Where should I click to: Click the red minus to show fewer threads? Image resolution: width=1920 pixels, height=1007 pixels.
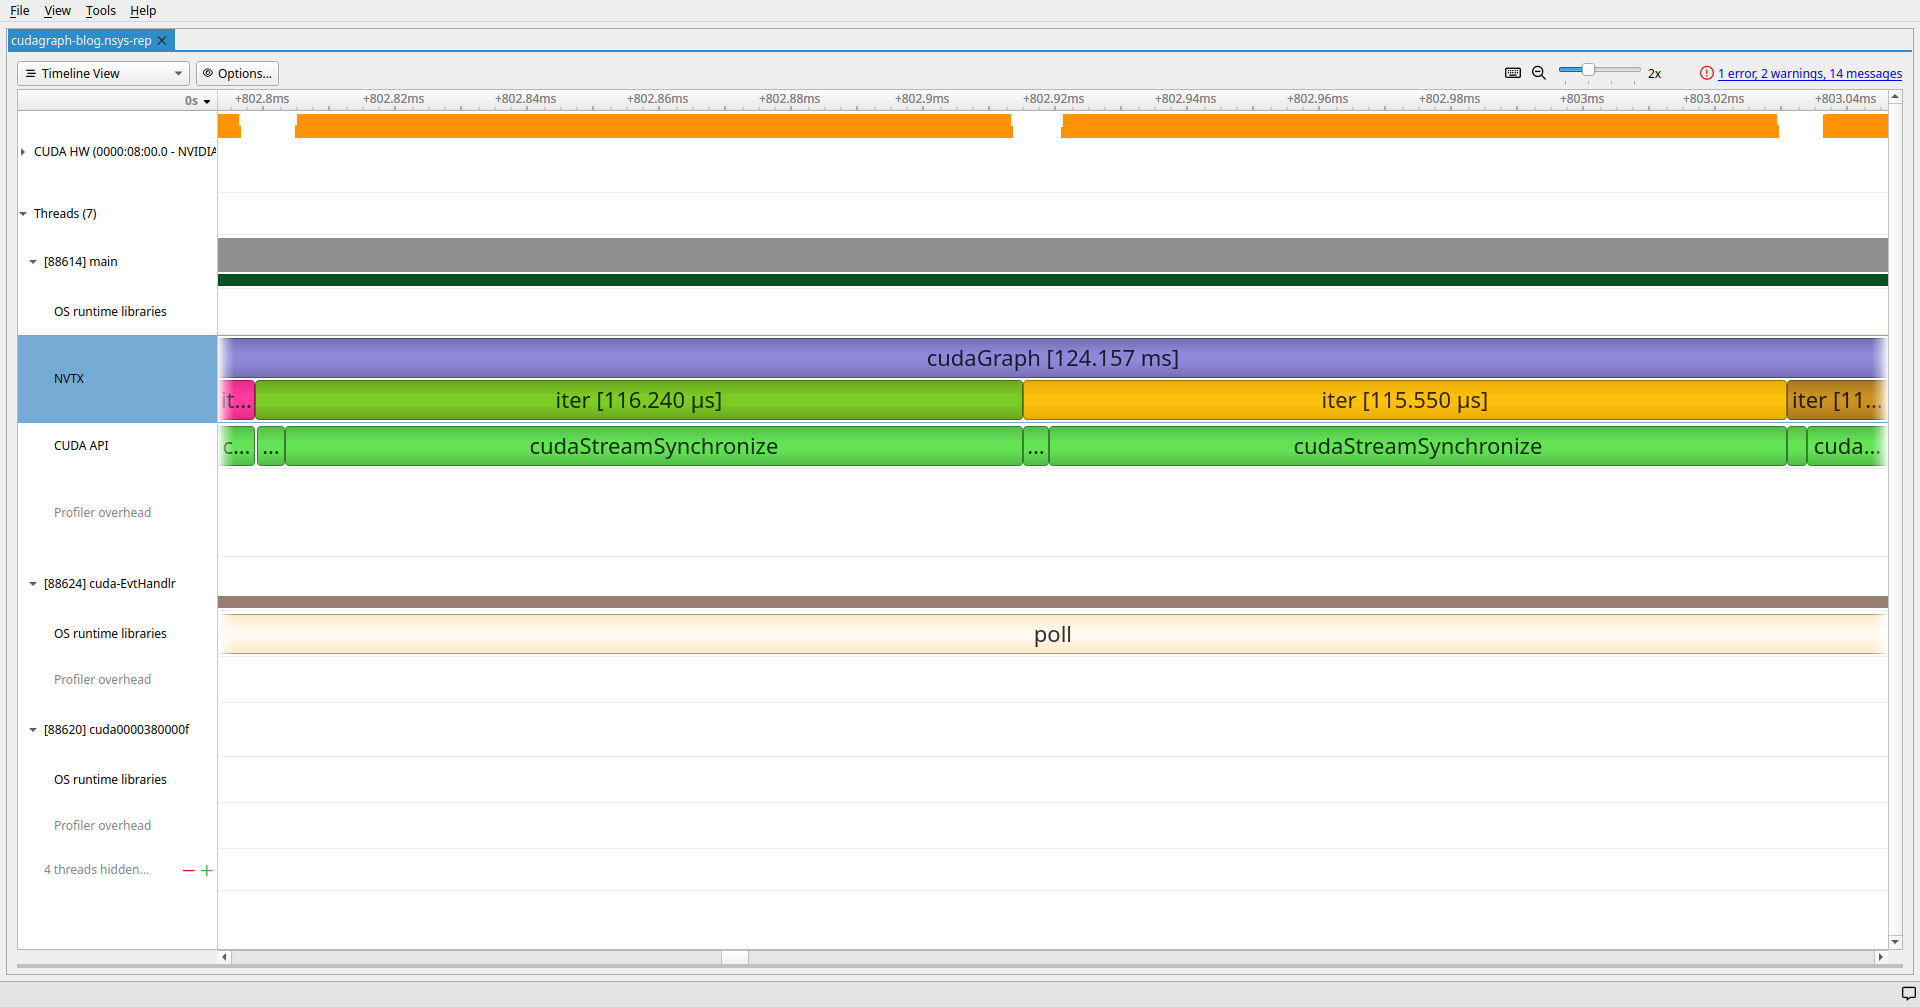pos(188,871)
